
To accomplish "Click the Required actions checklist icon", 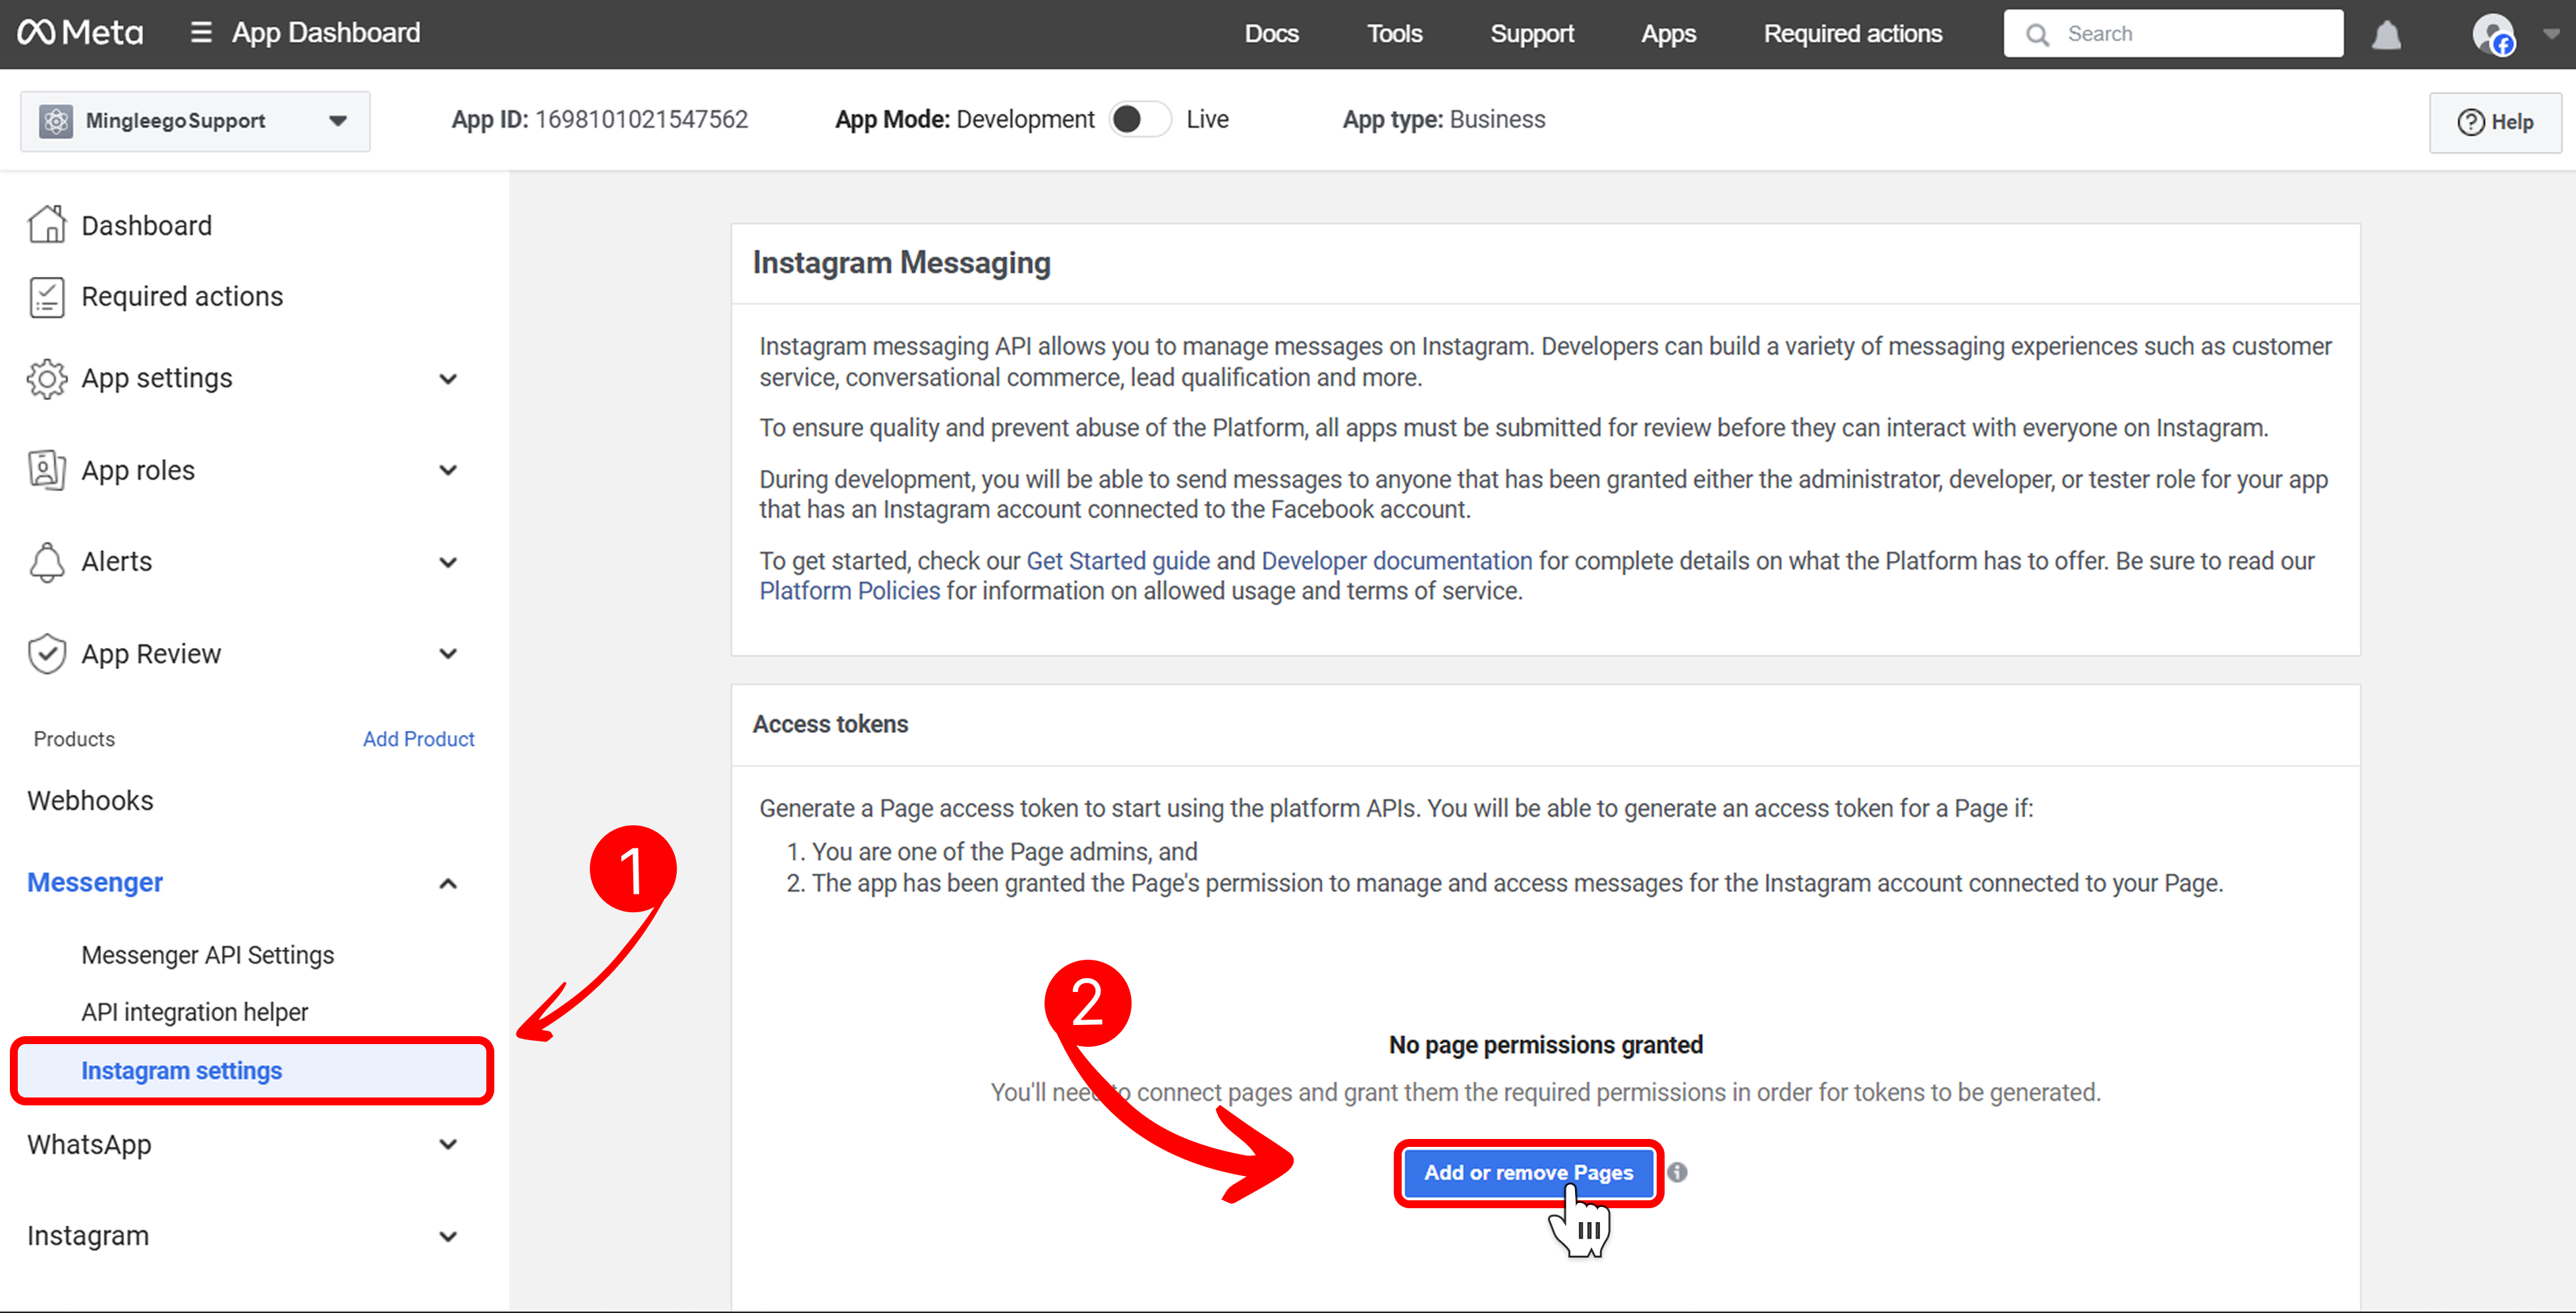I will [47, 297].
